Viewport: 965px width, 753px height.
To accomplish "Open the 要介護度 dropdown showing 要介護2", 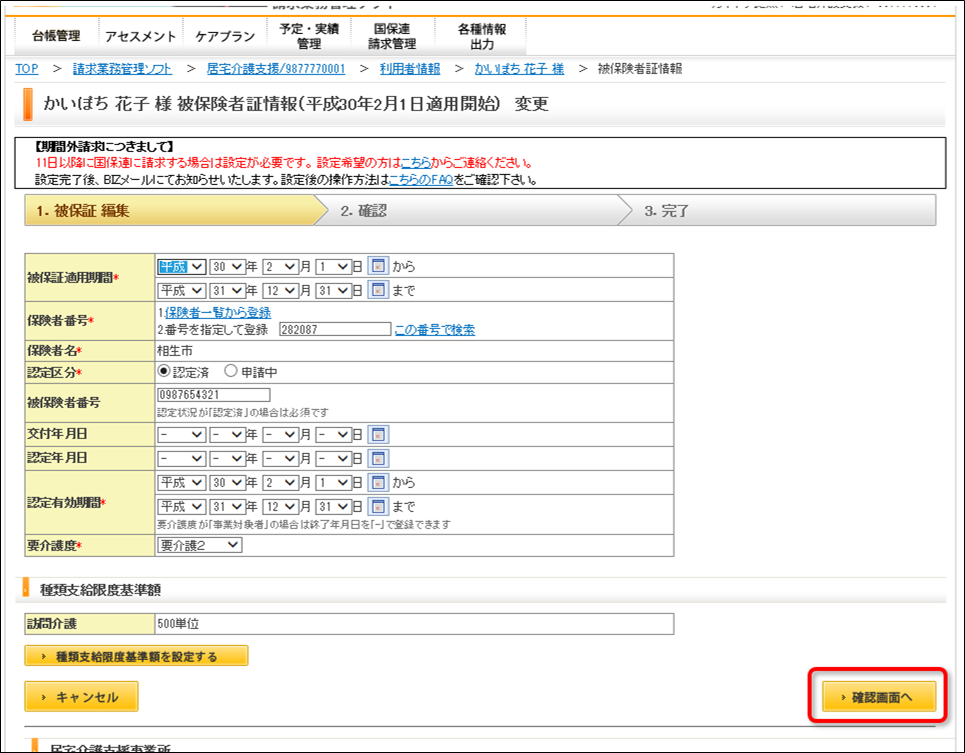I will pyautogui.click(x=199, y=545).
